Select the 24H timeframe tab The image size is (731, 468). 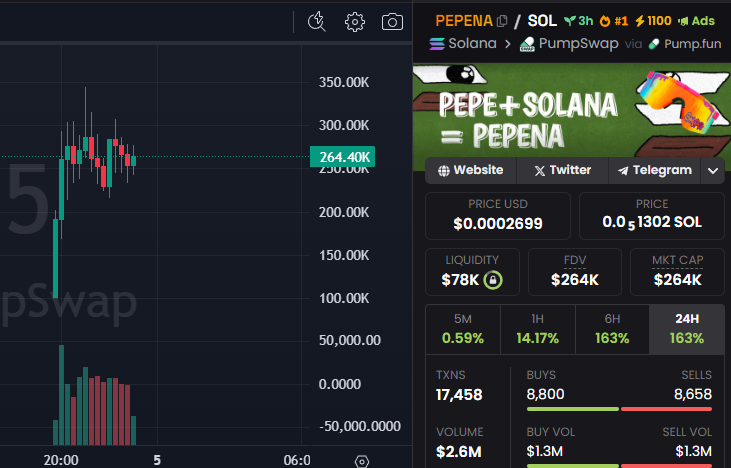coord(686,329)
